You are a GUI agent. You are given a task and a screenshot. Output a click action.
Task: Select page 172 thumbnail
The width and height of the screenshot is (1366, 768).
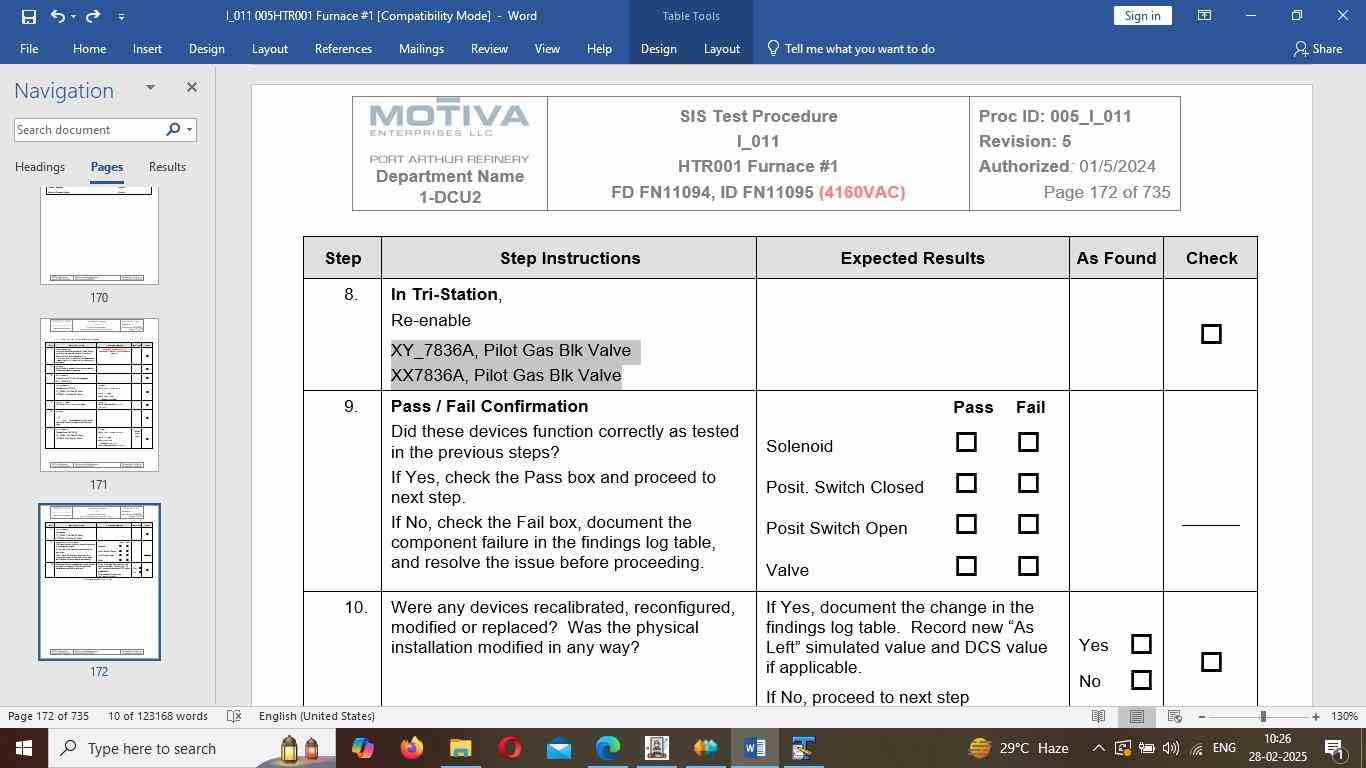click(x=99, y=582)
